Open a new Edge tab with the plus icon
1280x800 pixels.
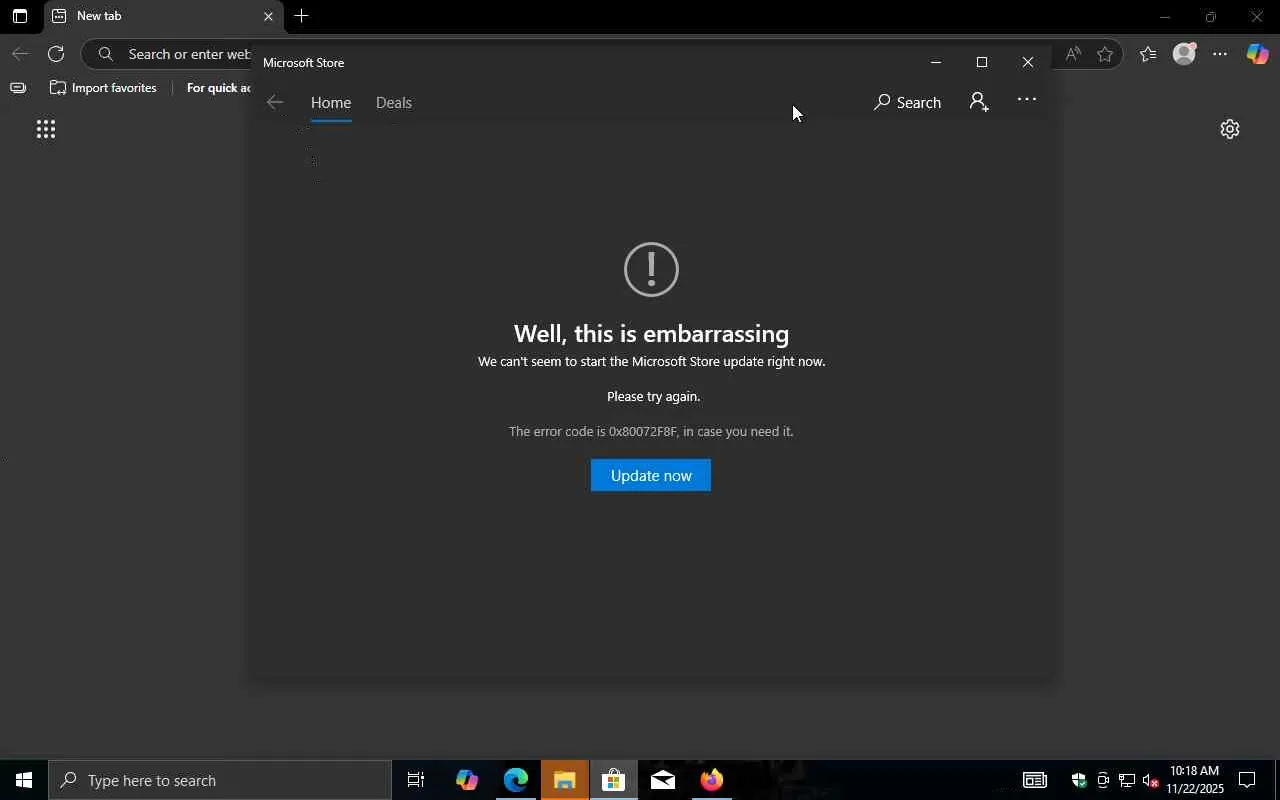(x=301, y=16)
